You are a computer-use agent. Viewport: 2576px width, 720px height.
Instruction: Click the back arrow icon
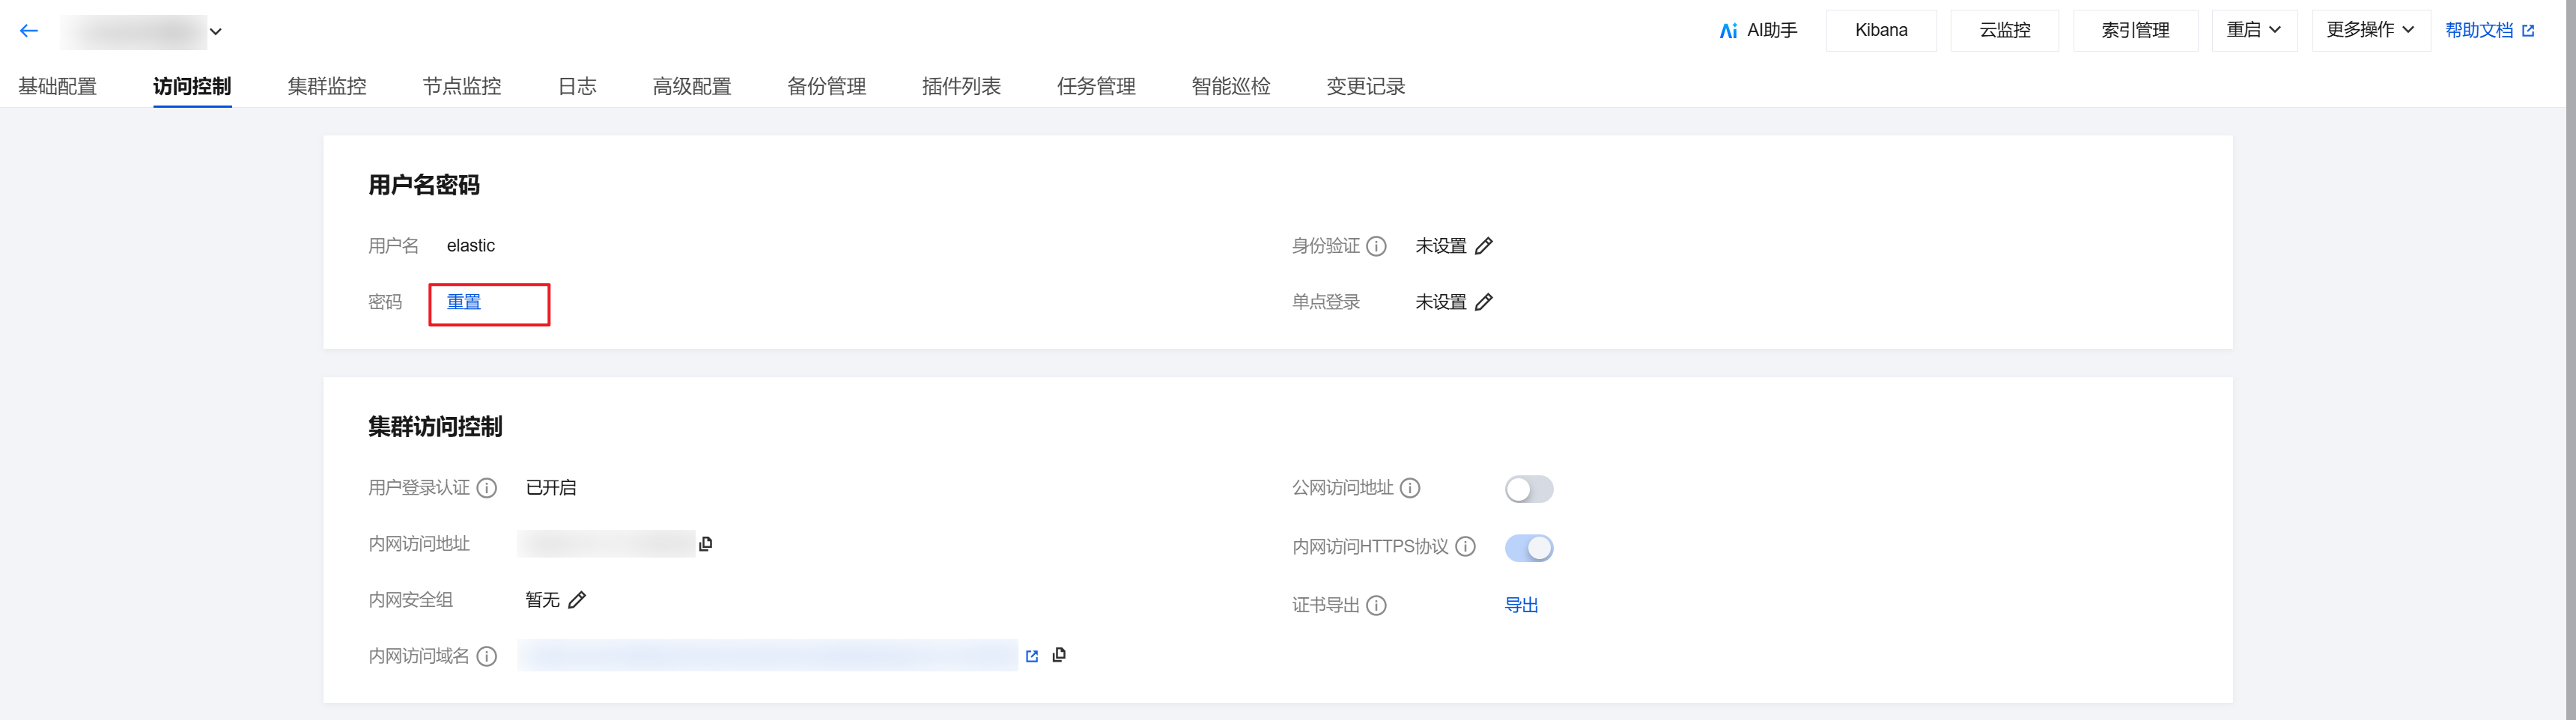click(29, 31)
